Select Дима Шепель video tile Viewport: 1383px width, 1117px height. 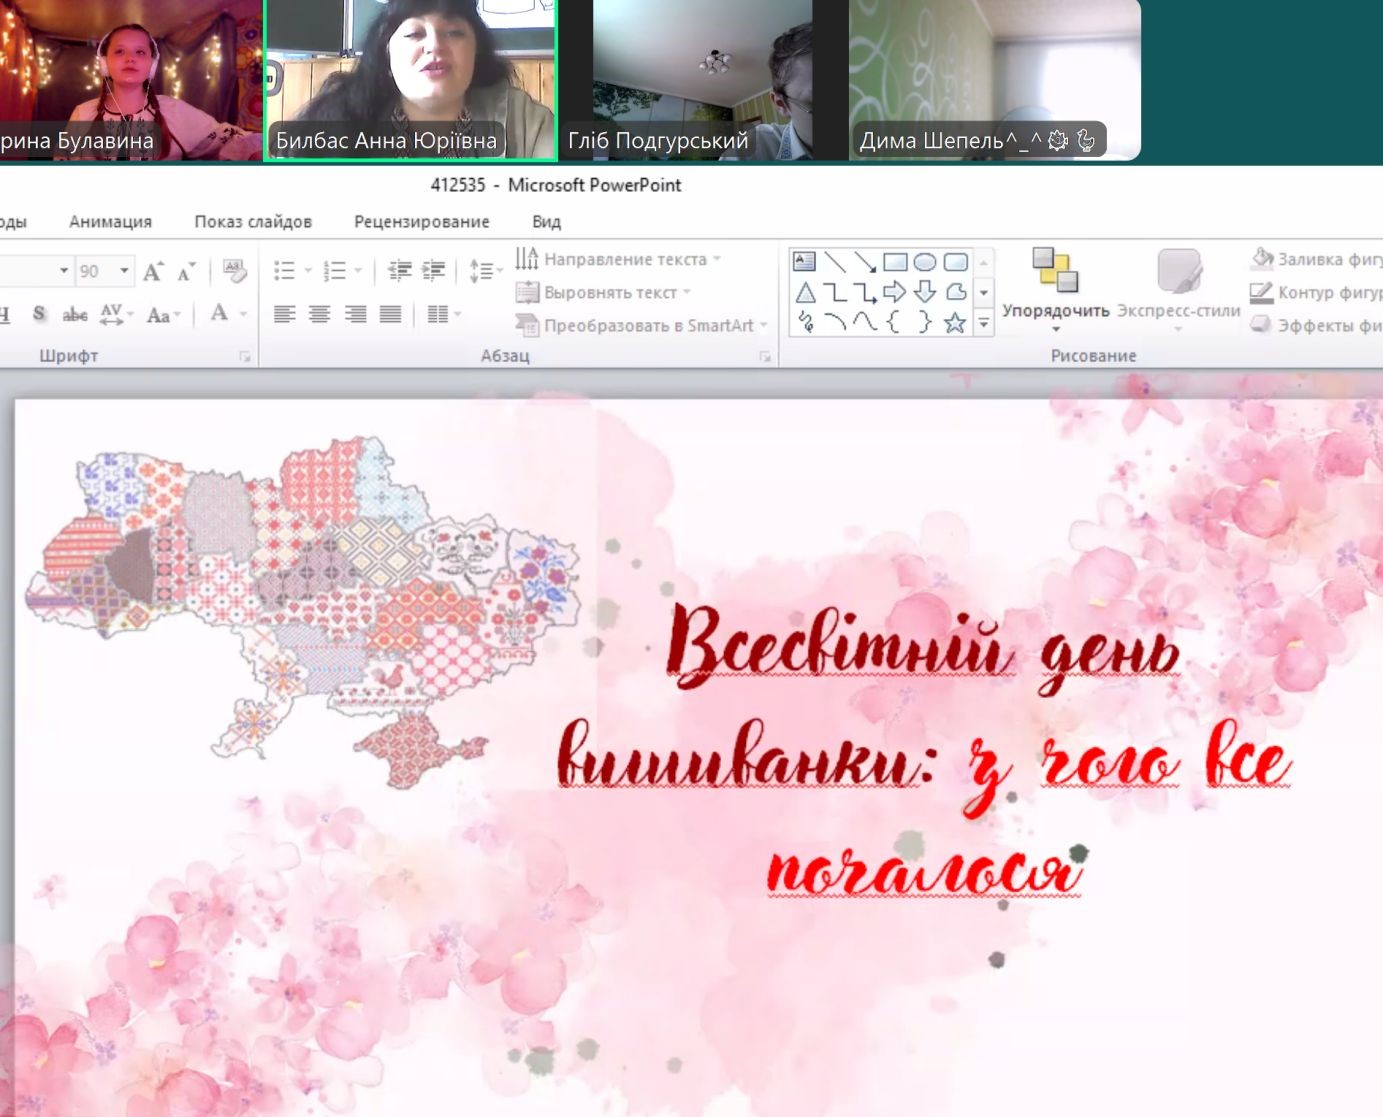995,80
